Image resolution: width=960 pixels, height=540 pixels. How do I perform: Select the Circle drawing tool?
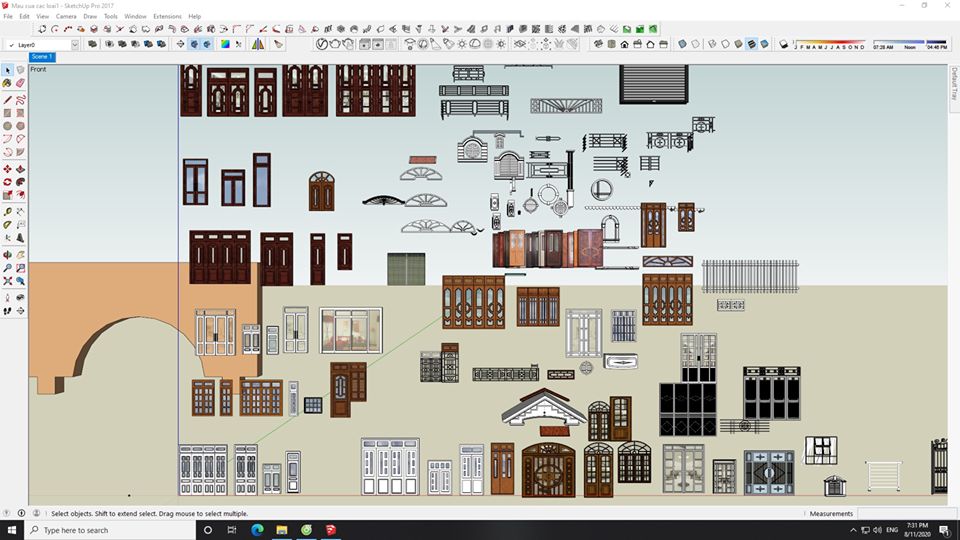coord(8,126)
